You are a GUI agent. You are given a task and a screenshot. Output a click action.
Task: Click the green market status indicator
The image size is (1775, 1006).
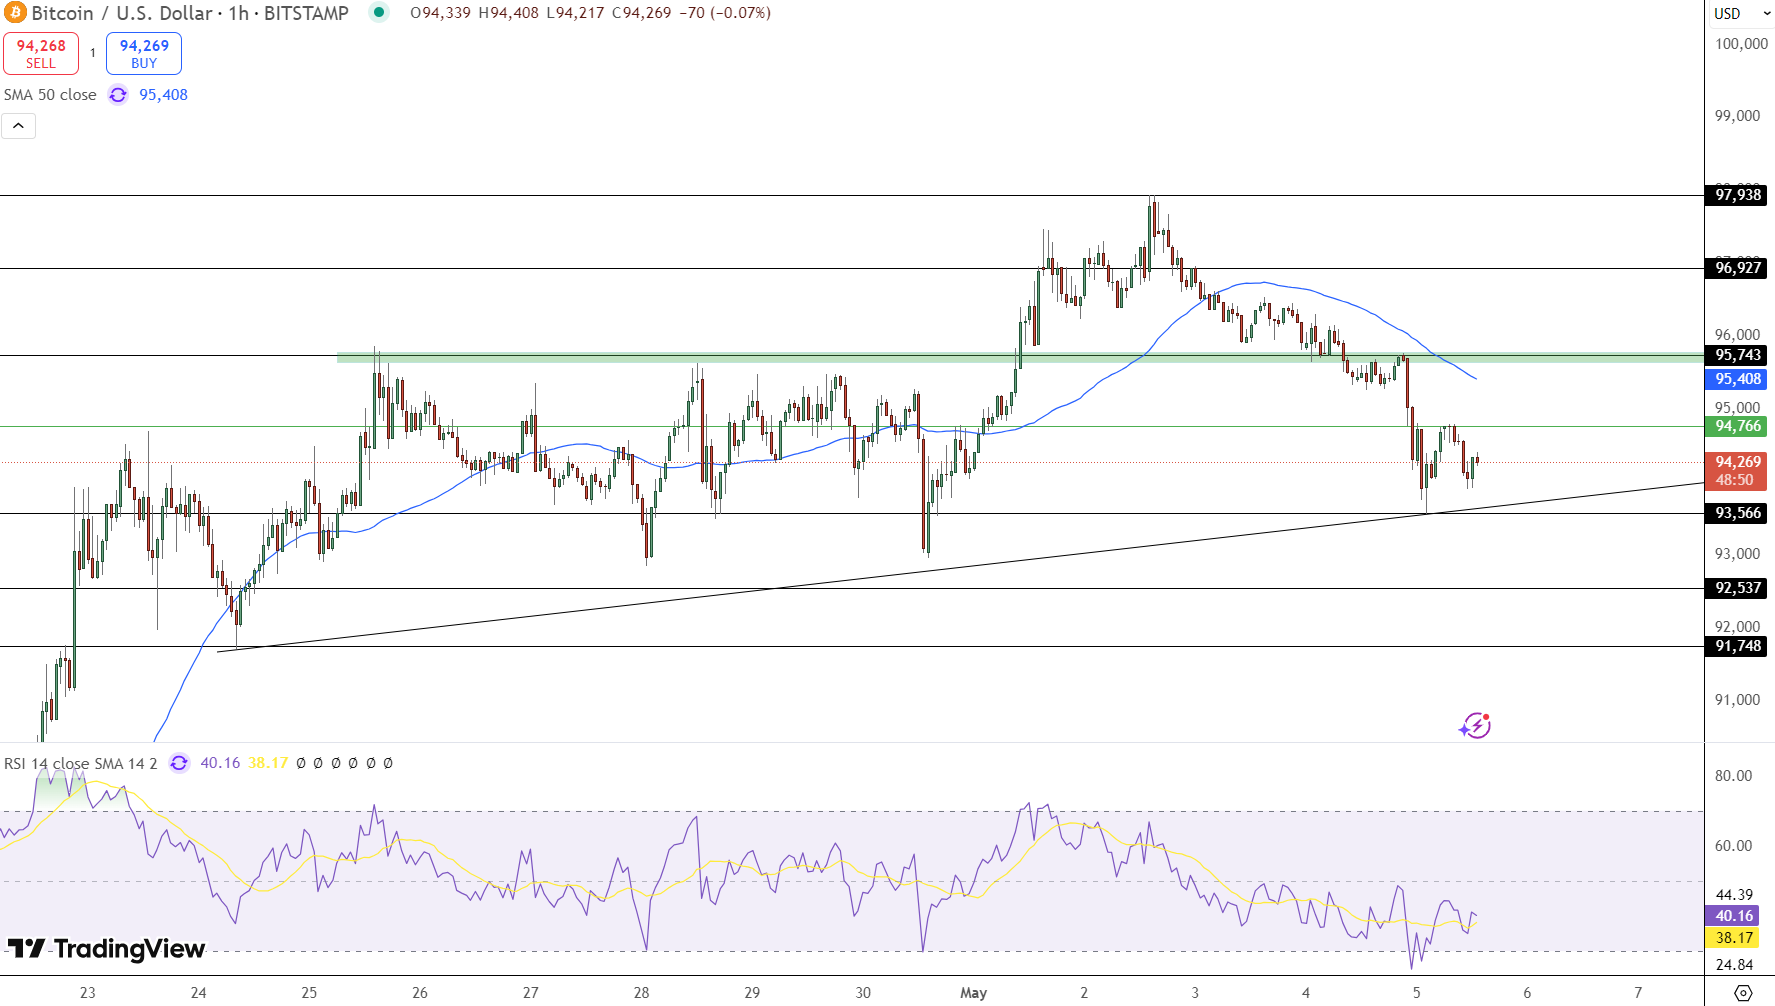click(x=379, y=13)
